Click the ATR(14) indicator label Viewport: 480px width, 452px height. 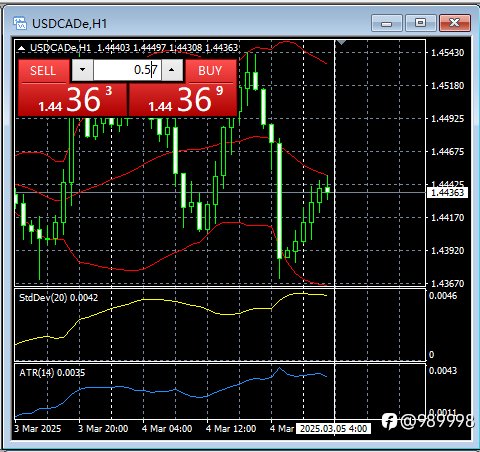click(x=52, y=372)
